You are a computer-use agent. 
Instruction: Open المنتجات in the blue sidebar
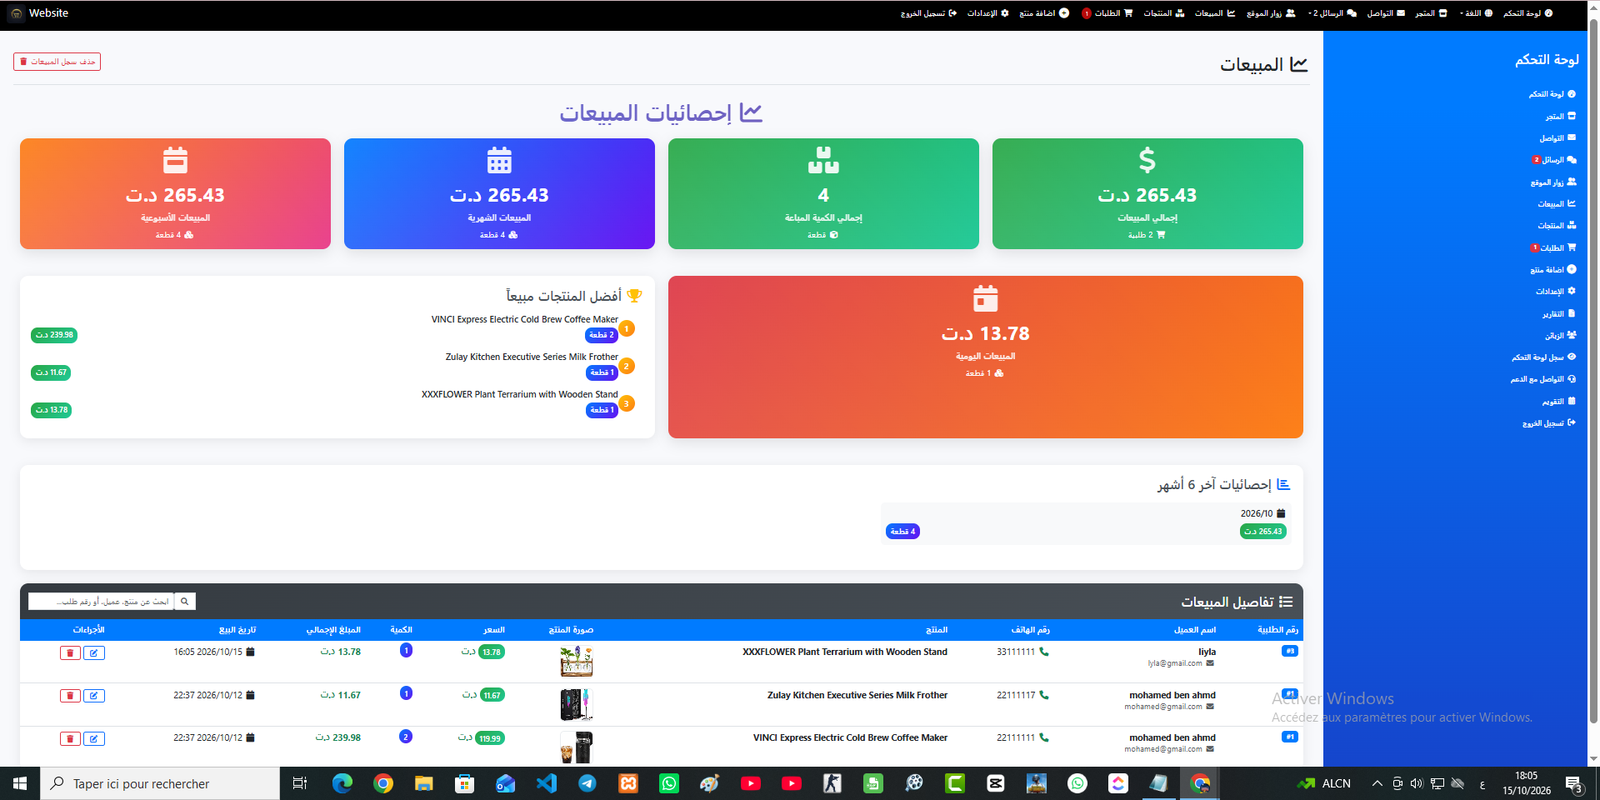click(x=1557, y=226)
